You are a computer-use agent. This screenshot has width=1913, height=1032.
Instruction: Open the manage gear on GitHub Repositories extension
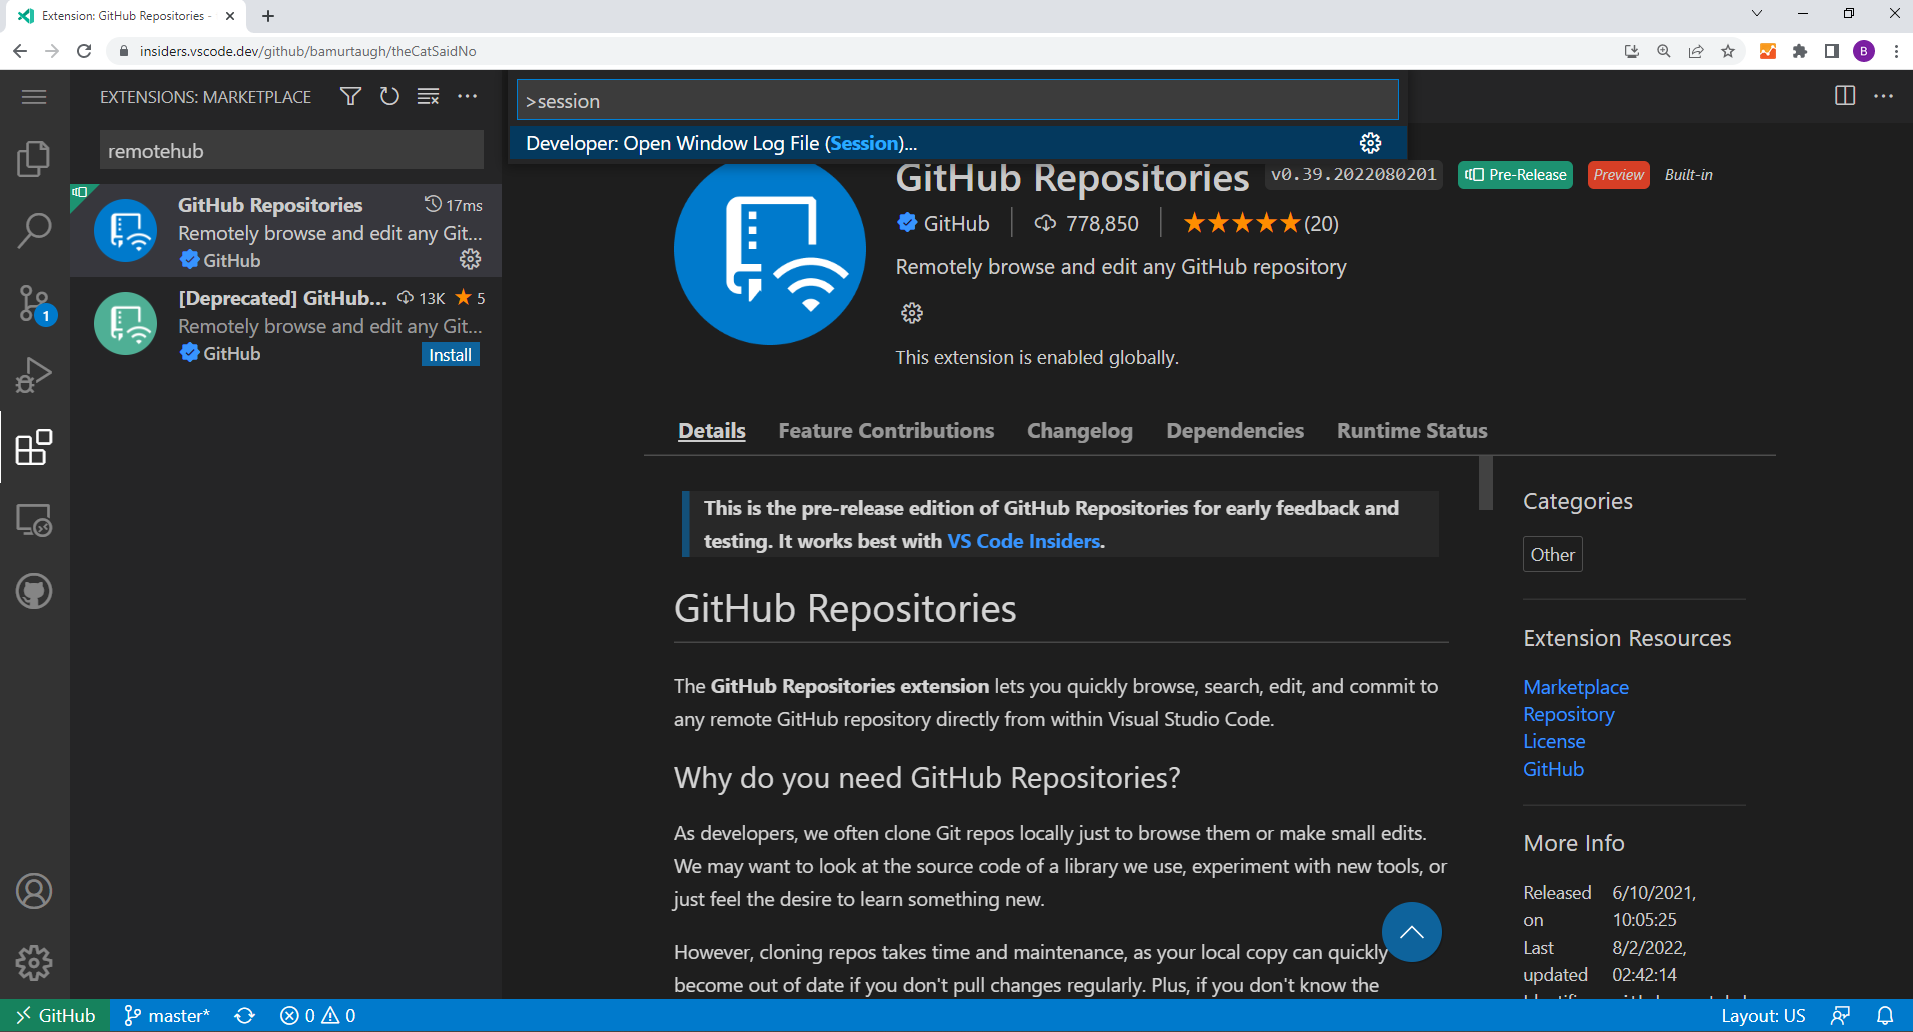point(470,259)
